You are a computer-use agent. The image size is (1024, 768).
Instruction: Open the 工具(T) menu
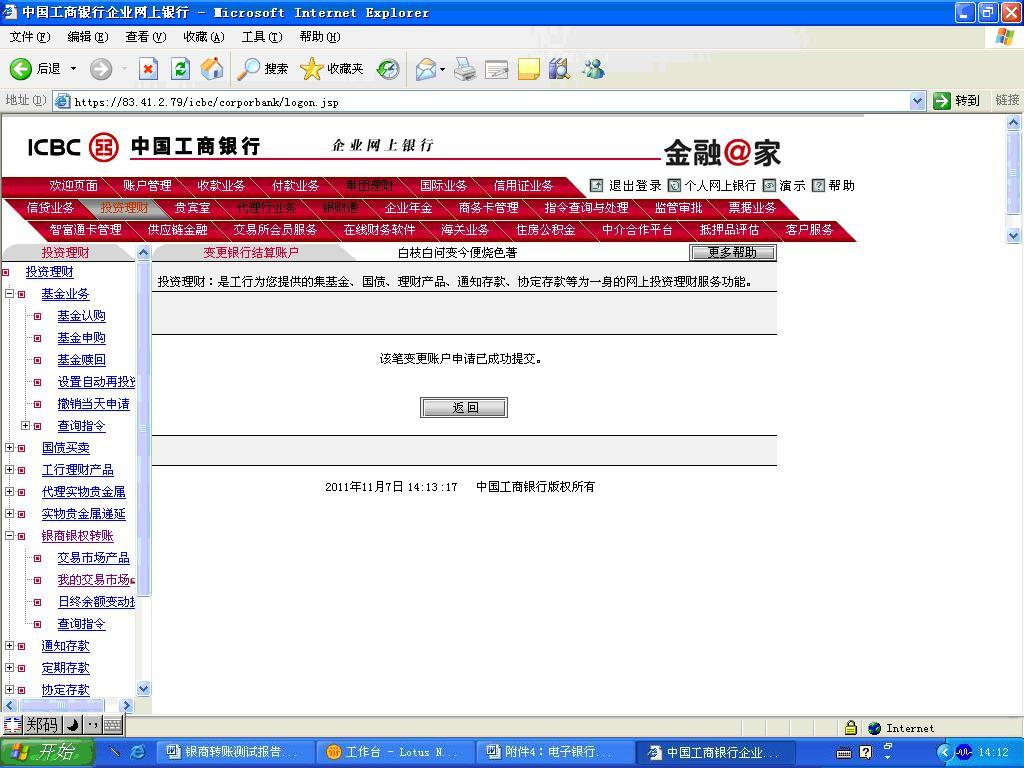(x=262, y=37)
